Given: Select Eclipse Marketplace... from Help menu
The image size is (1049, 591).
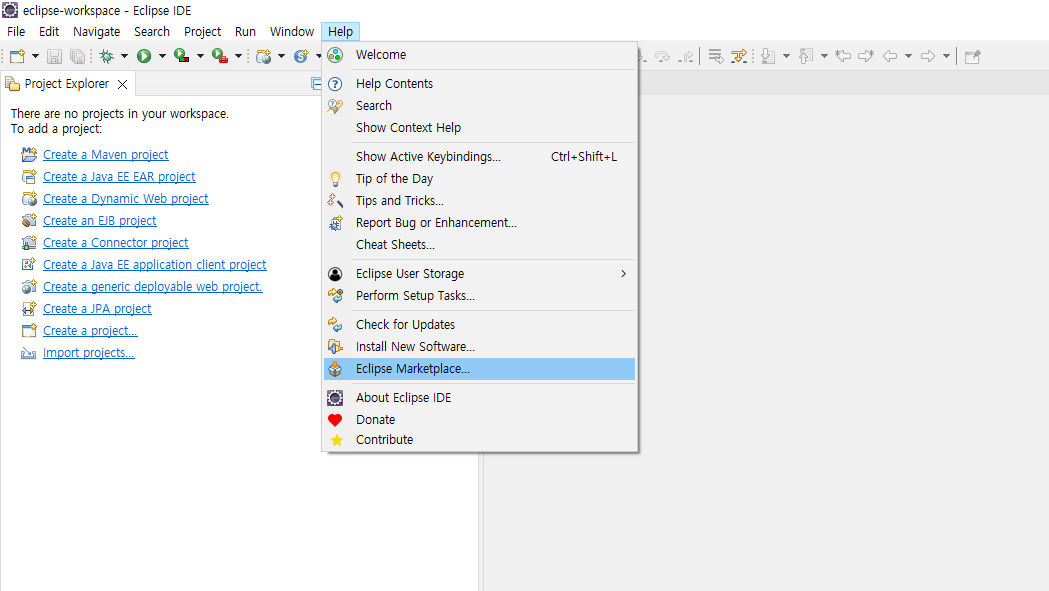Looking at the screenshot, I should pyautogui.click(x=480, y=369).
